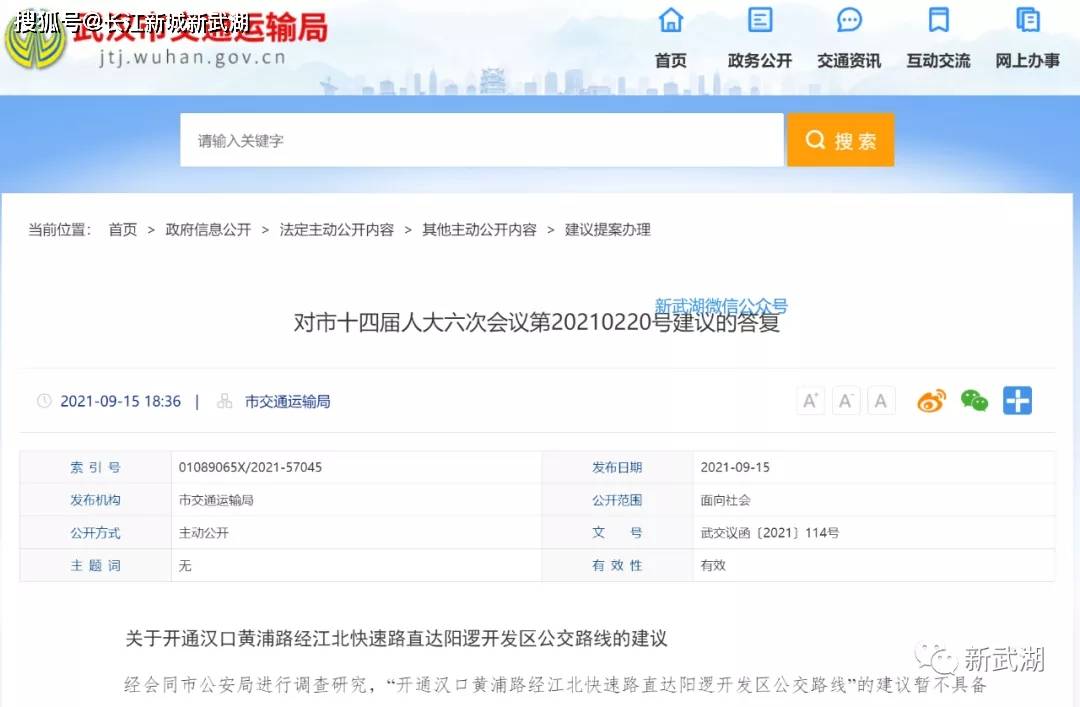
Task: Decrease font size with A- button
Action: click(846, 400)
